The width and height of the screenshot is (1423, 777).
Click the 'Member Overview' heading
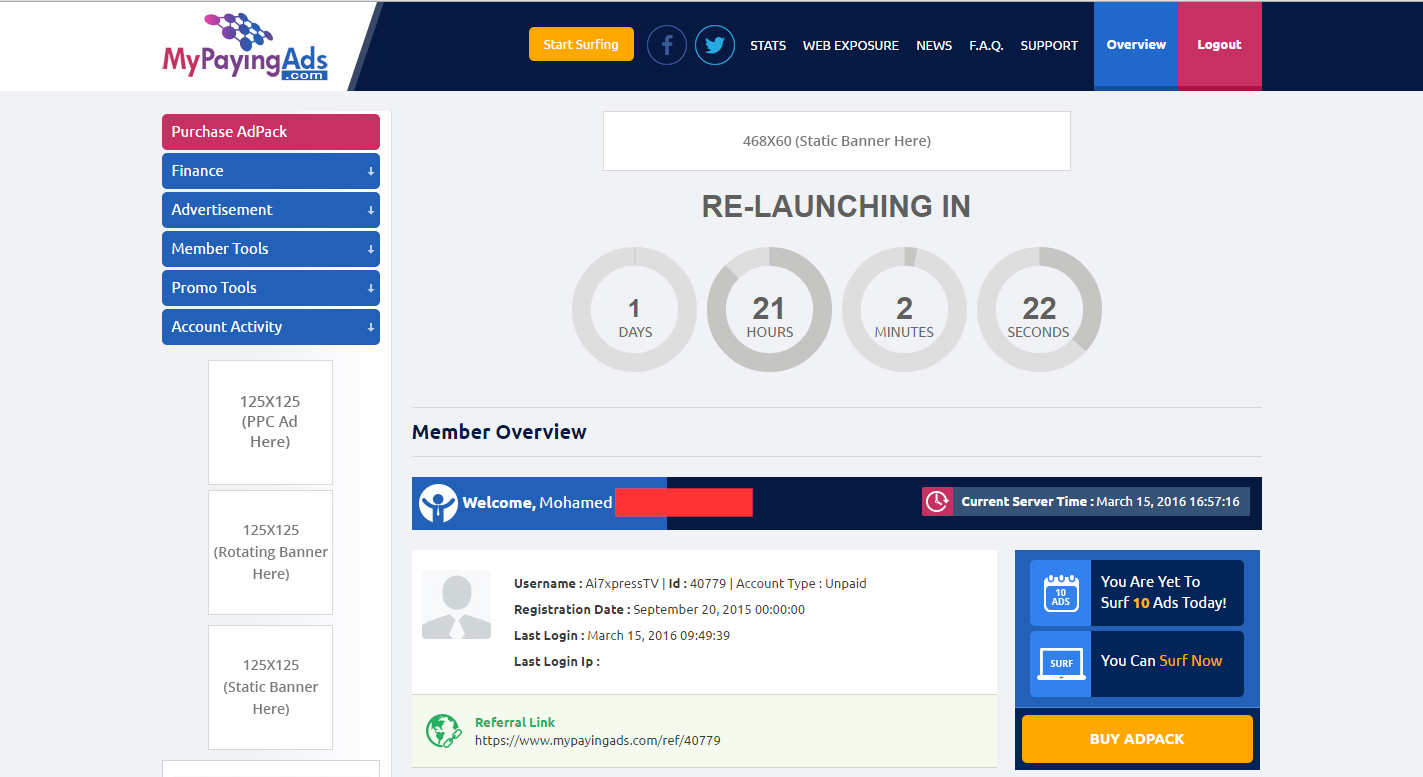pyautogui.click(x=499, y=433)
